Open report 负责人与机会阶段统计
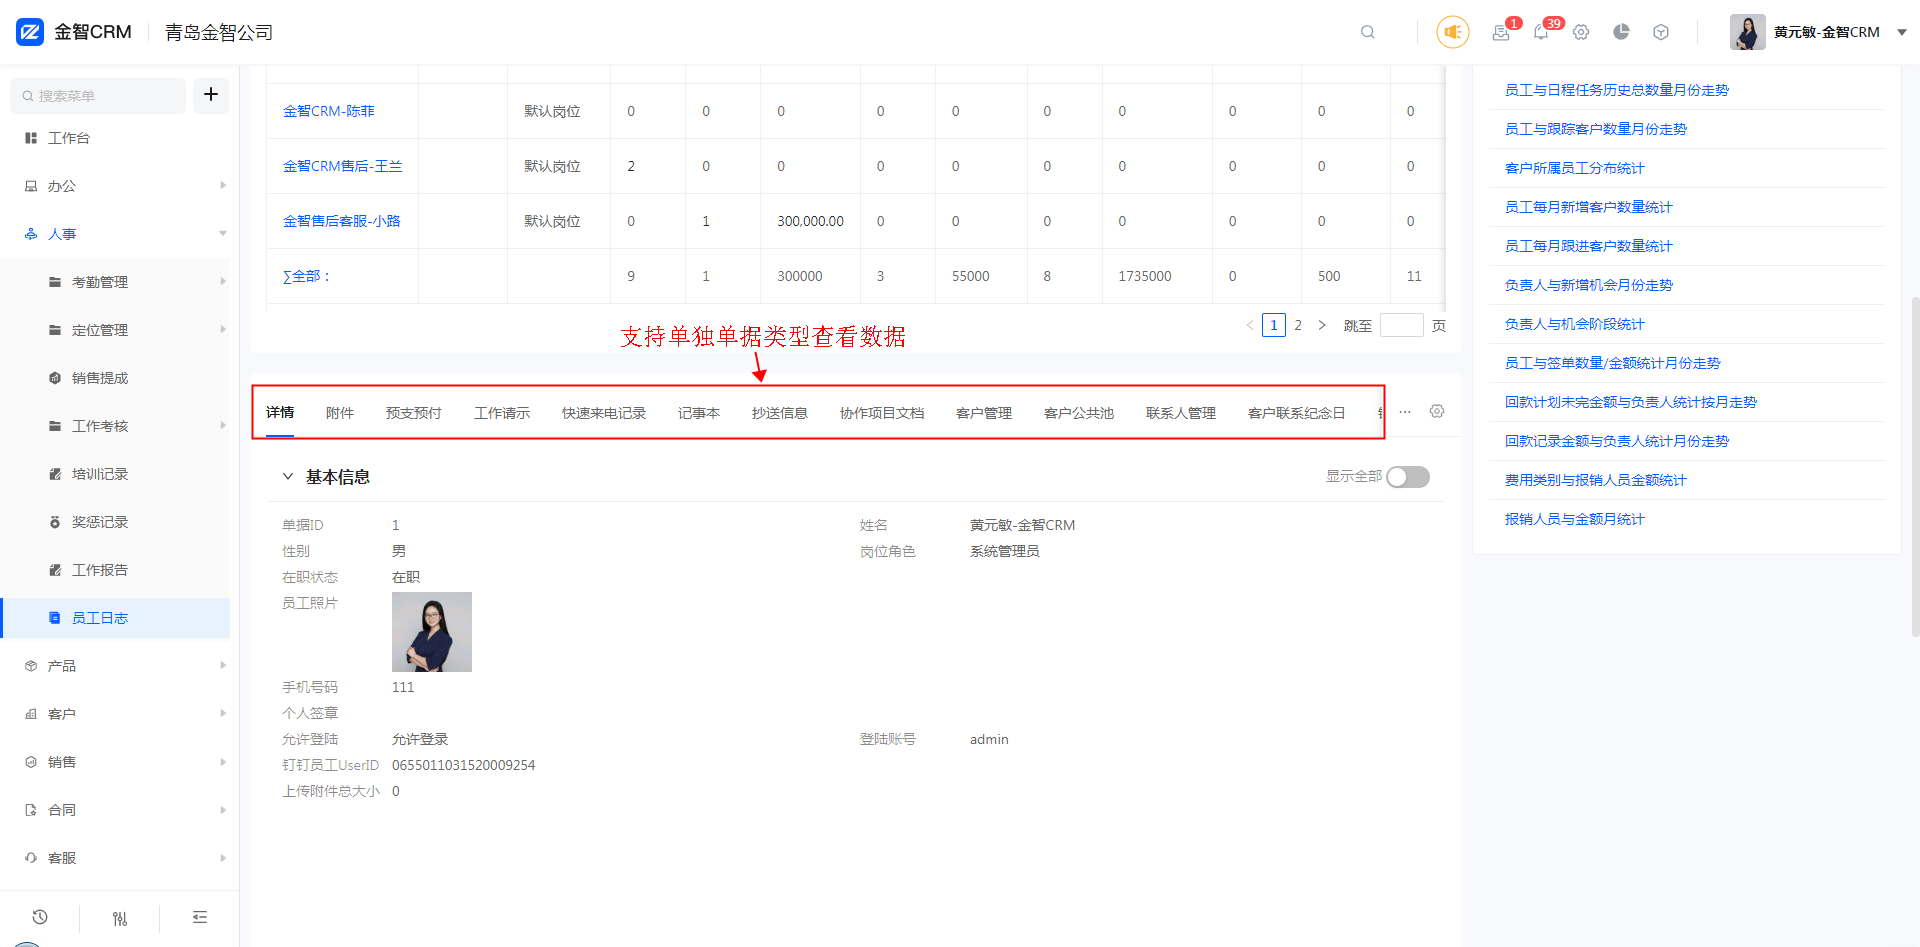1920x947 pixels. [1575, 324]
